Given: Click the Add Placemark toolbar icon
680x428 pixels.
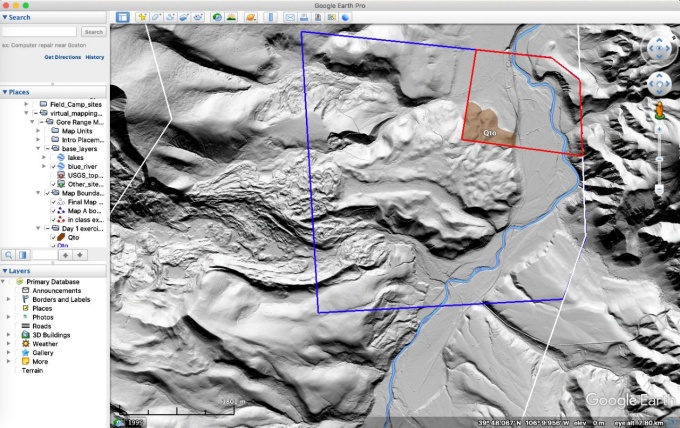Looking at the screenshot, I should coord(145,17).
